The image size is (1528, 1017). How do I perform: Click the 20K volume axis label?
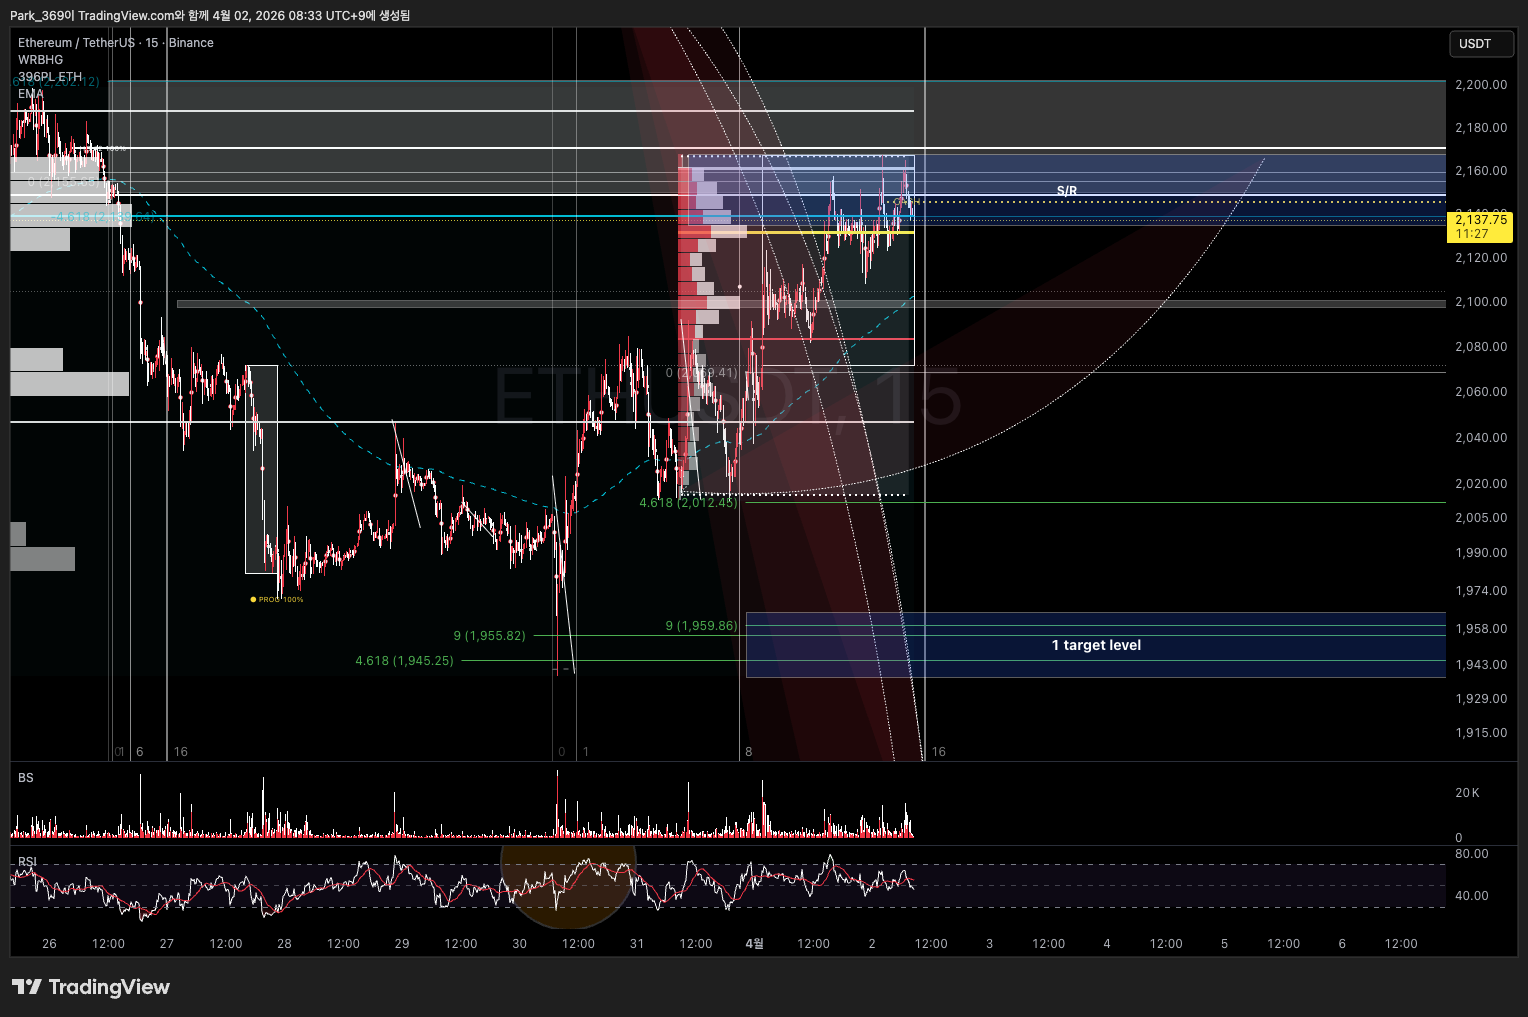tap(1467, 793)
